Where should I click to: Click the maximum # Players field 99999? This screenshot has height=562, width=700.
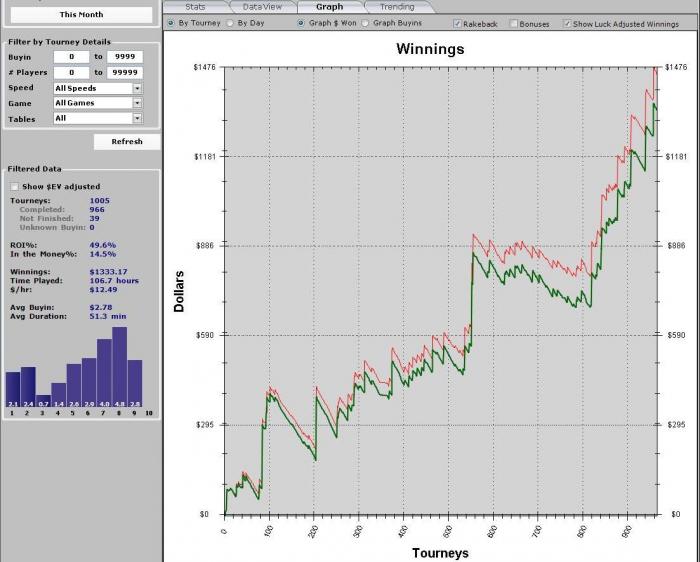click(x=125, y=72)
